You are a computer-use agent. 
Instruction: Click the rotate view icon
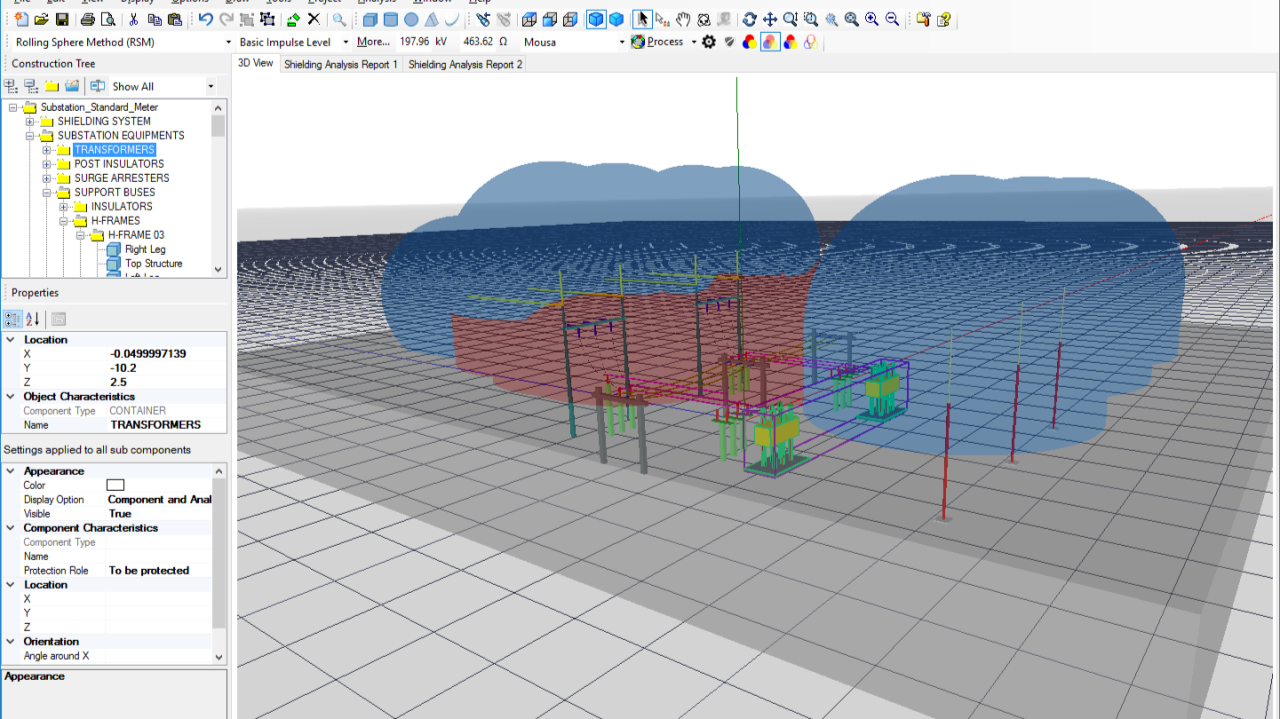click(749, 19)
